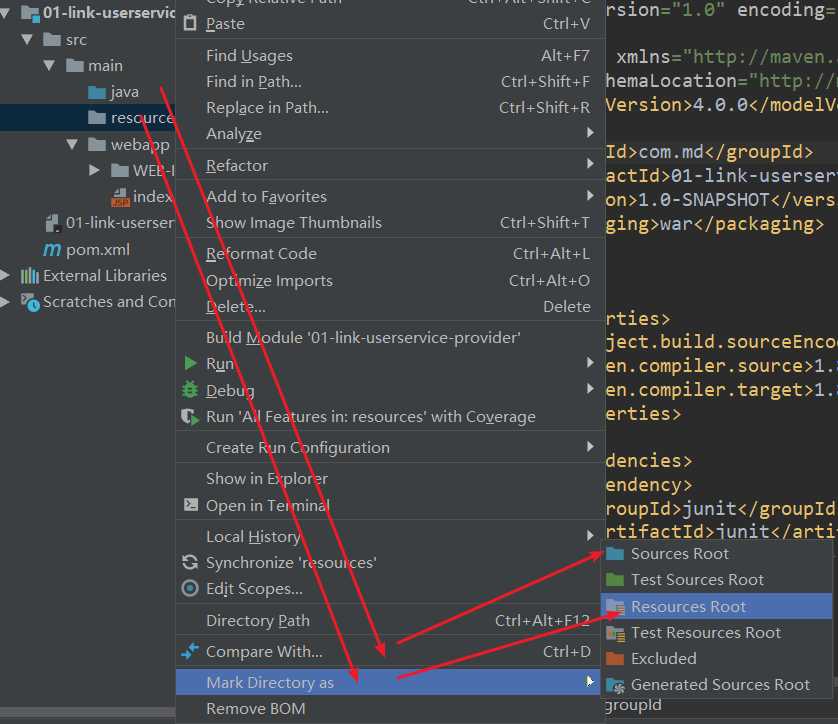The image size is (838, 724).
Task: Click the packaging war line in editor
Action: pos(715,223)
